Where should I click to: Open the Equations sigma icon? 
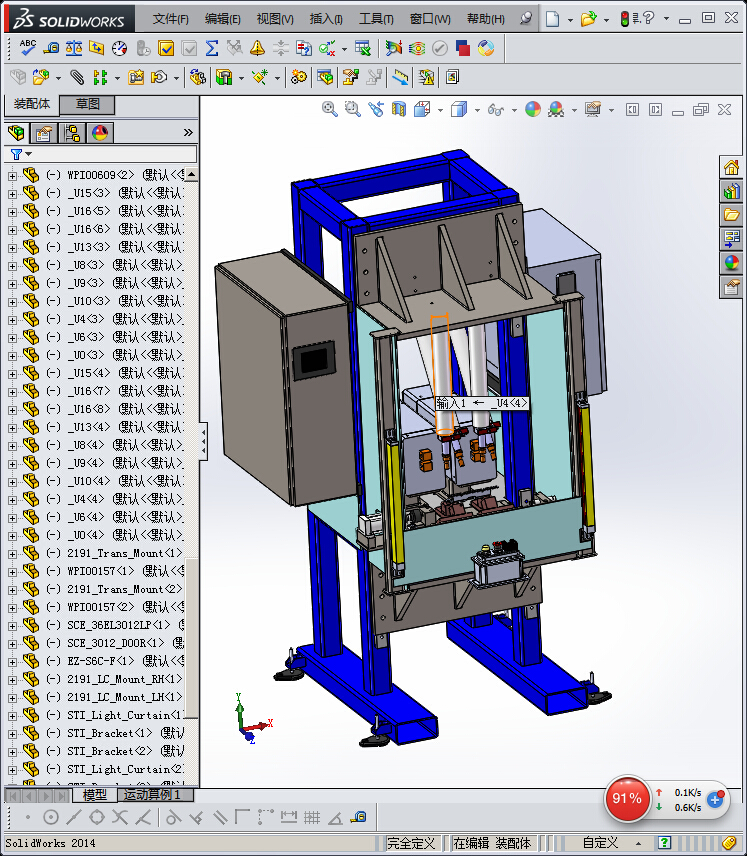tap(212, 49)
